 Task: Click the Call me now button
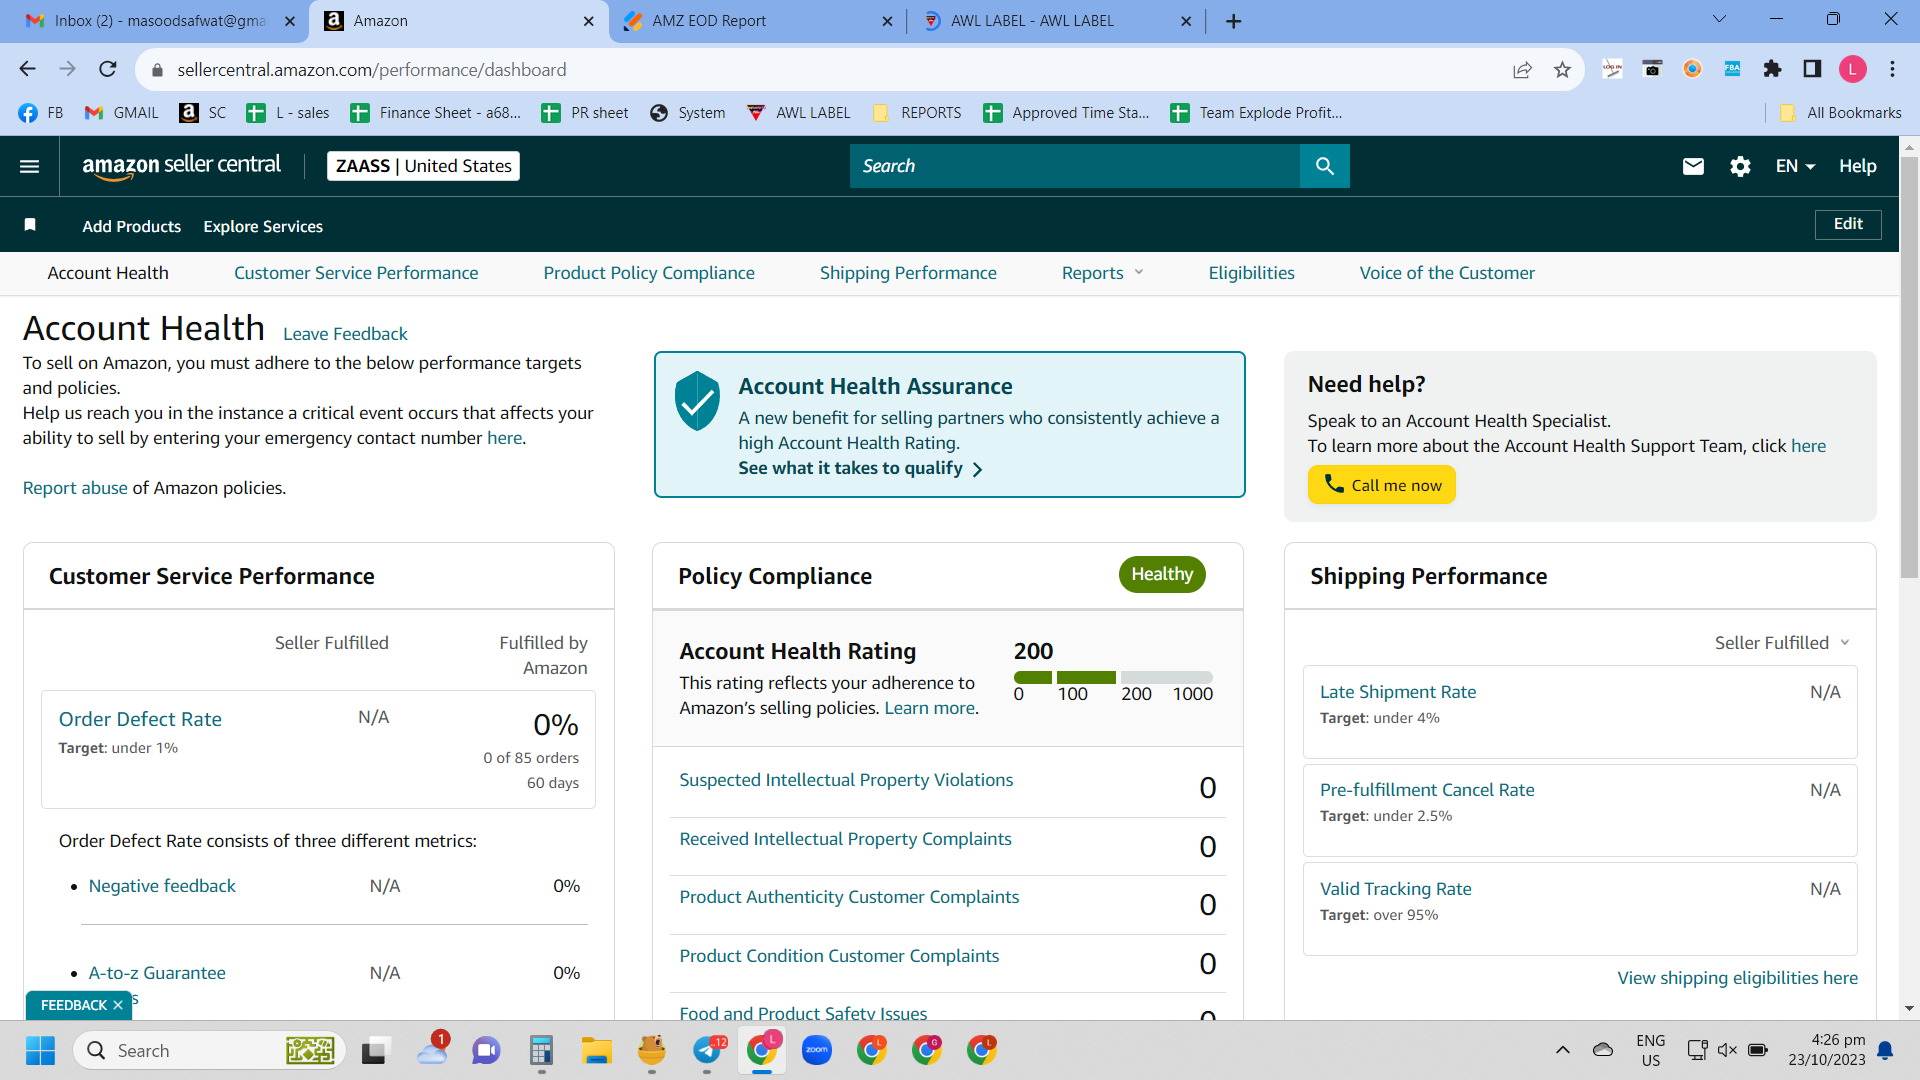(1382, 485)
